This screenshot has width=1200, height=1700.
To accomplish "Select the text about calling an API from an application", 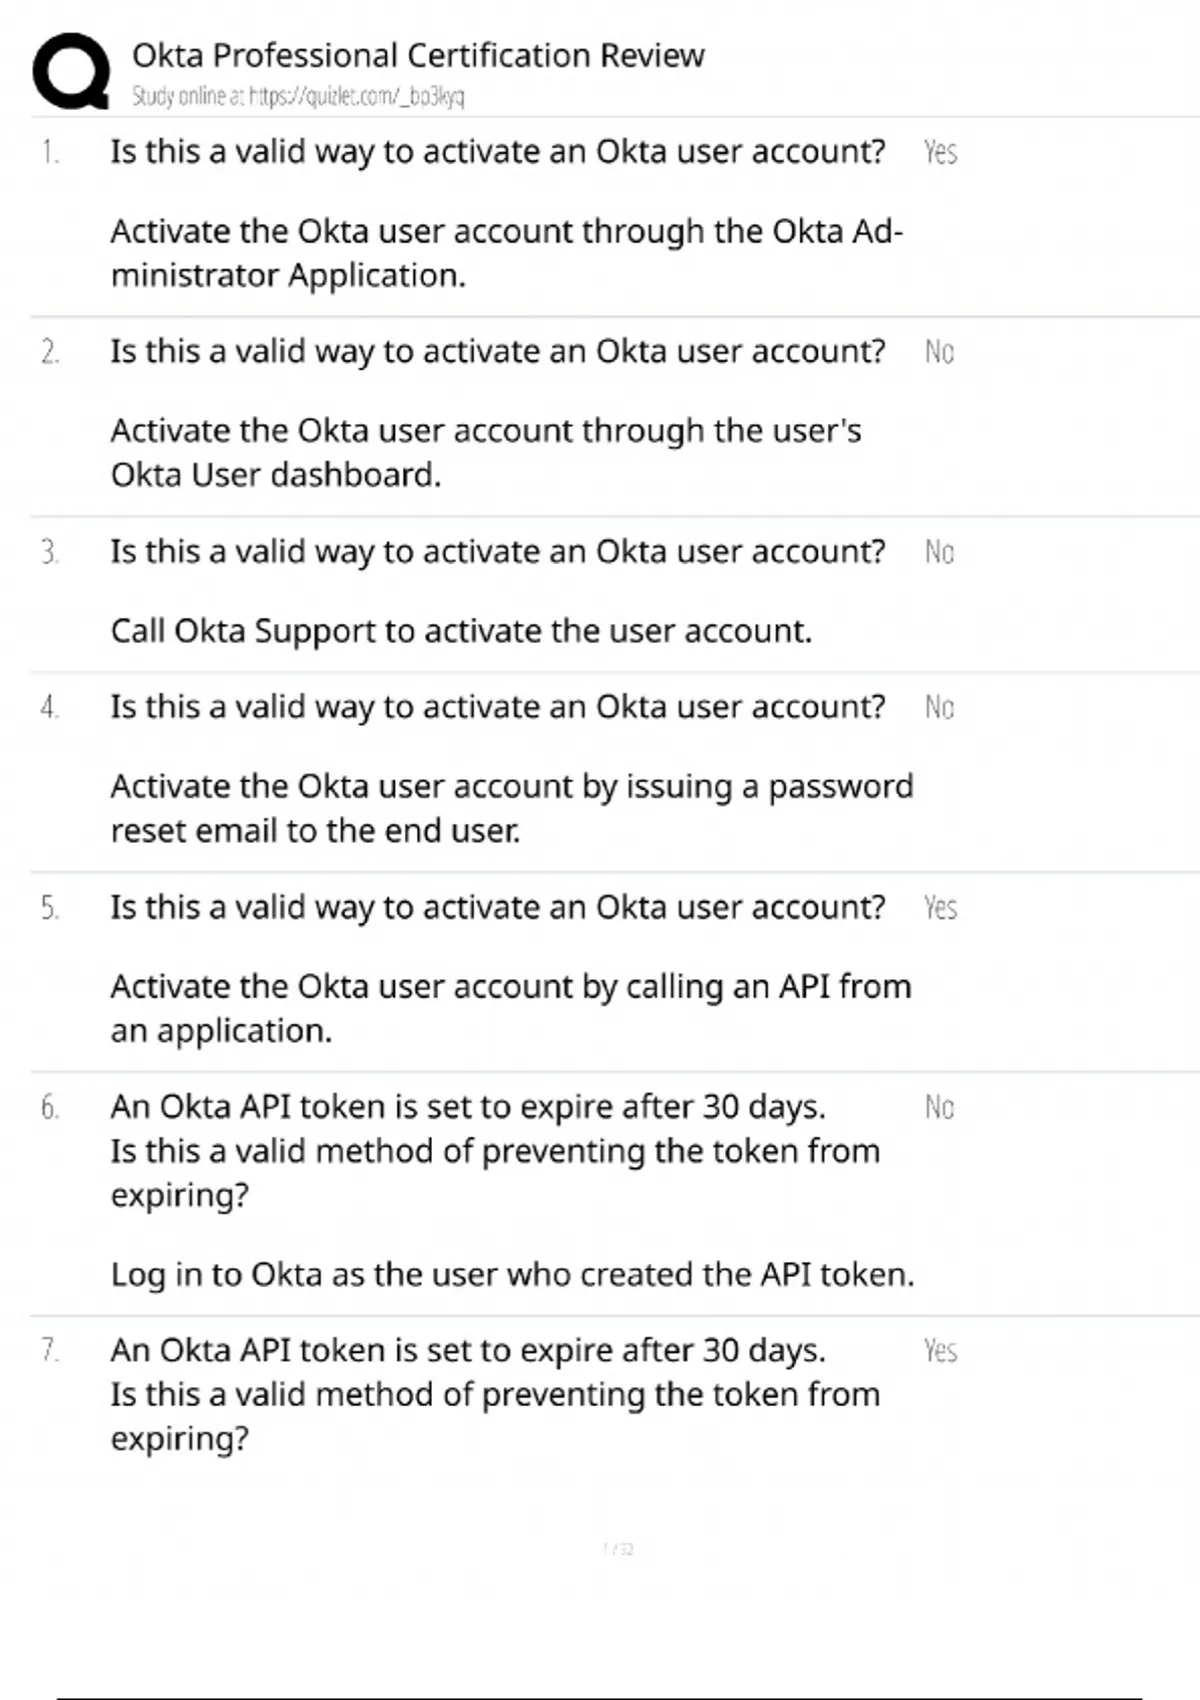I will tap(511, 1008).
